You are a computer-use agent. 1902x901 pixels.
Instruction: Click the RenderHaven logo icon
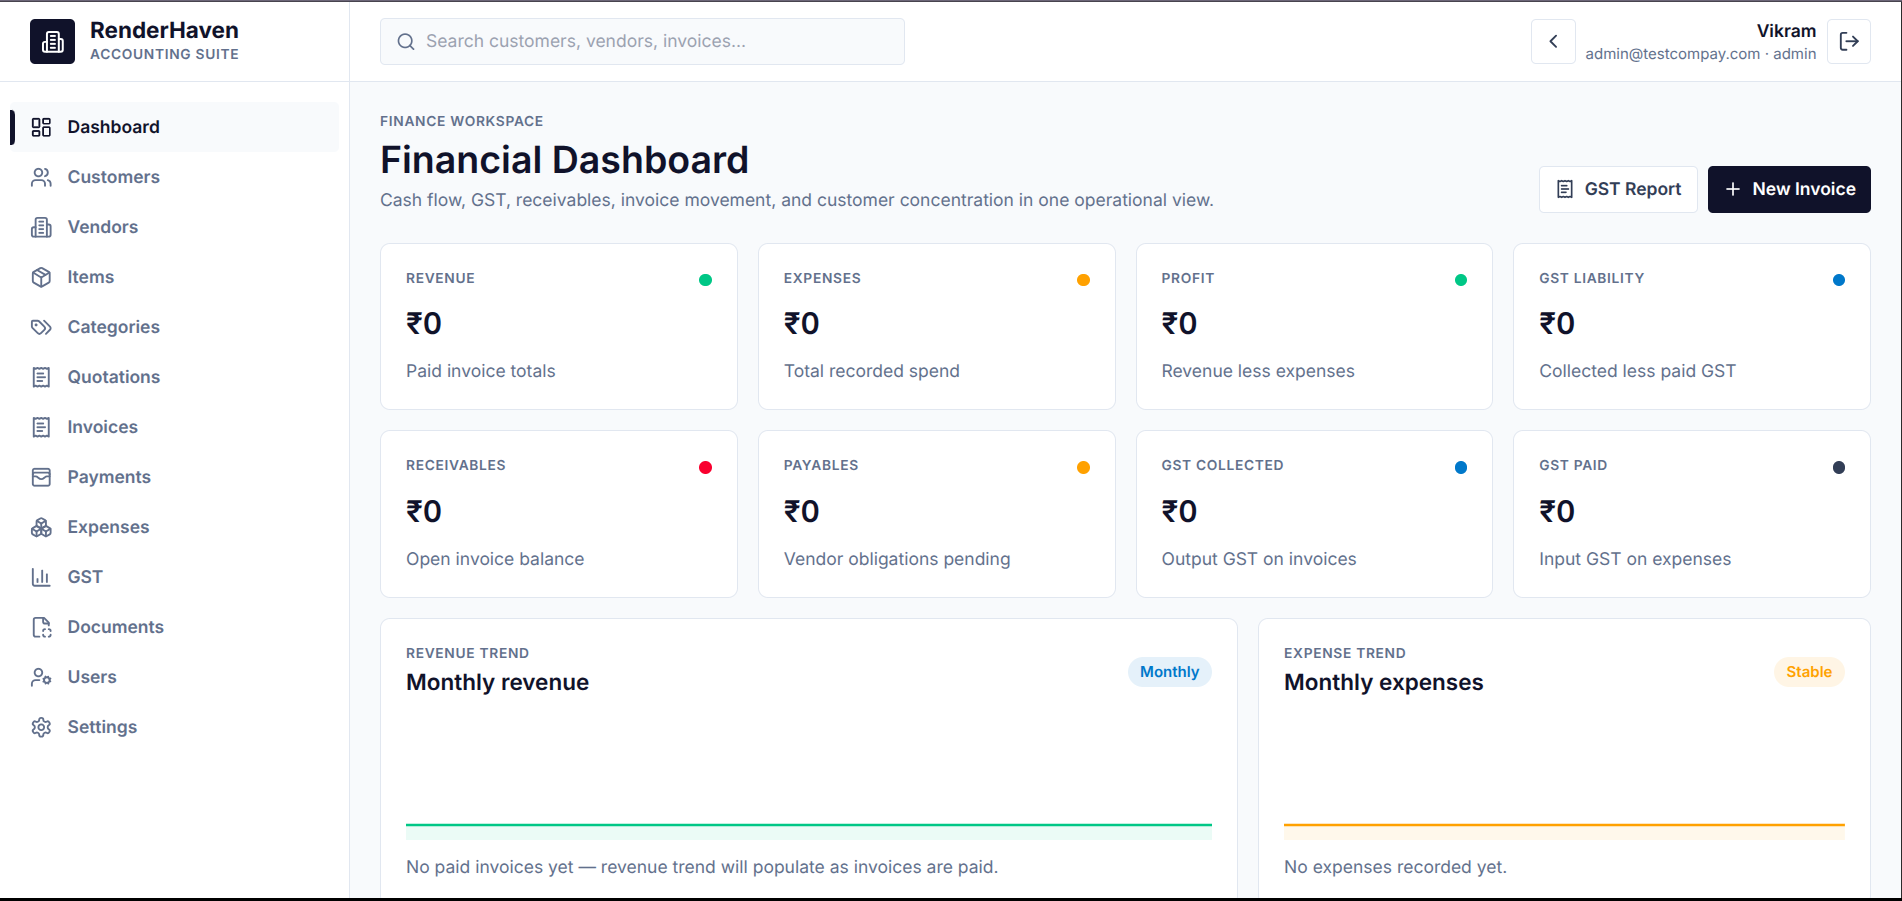[52, 41]
